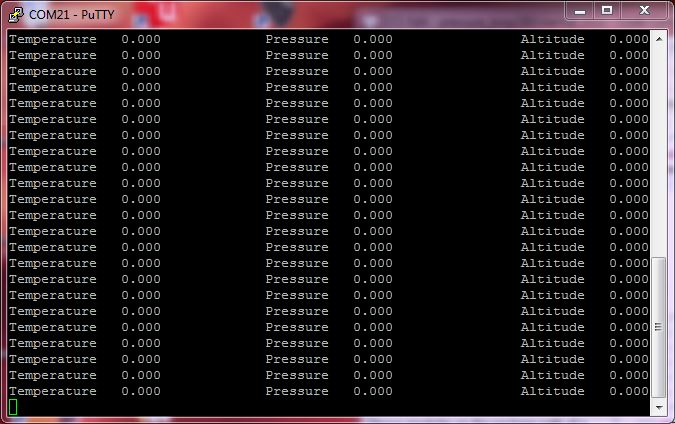Click the scrollbar up arrow
Viewport: 675px width, 424px height.
[659, 39]
